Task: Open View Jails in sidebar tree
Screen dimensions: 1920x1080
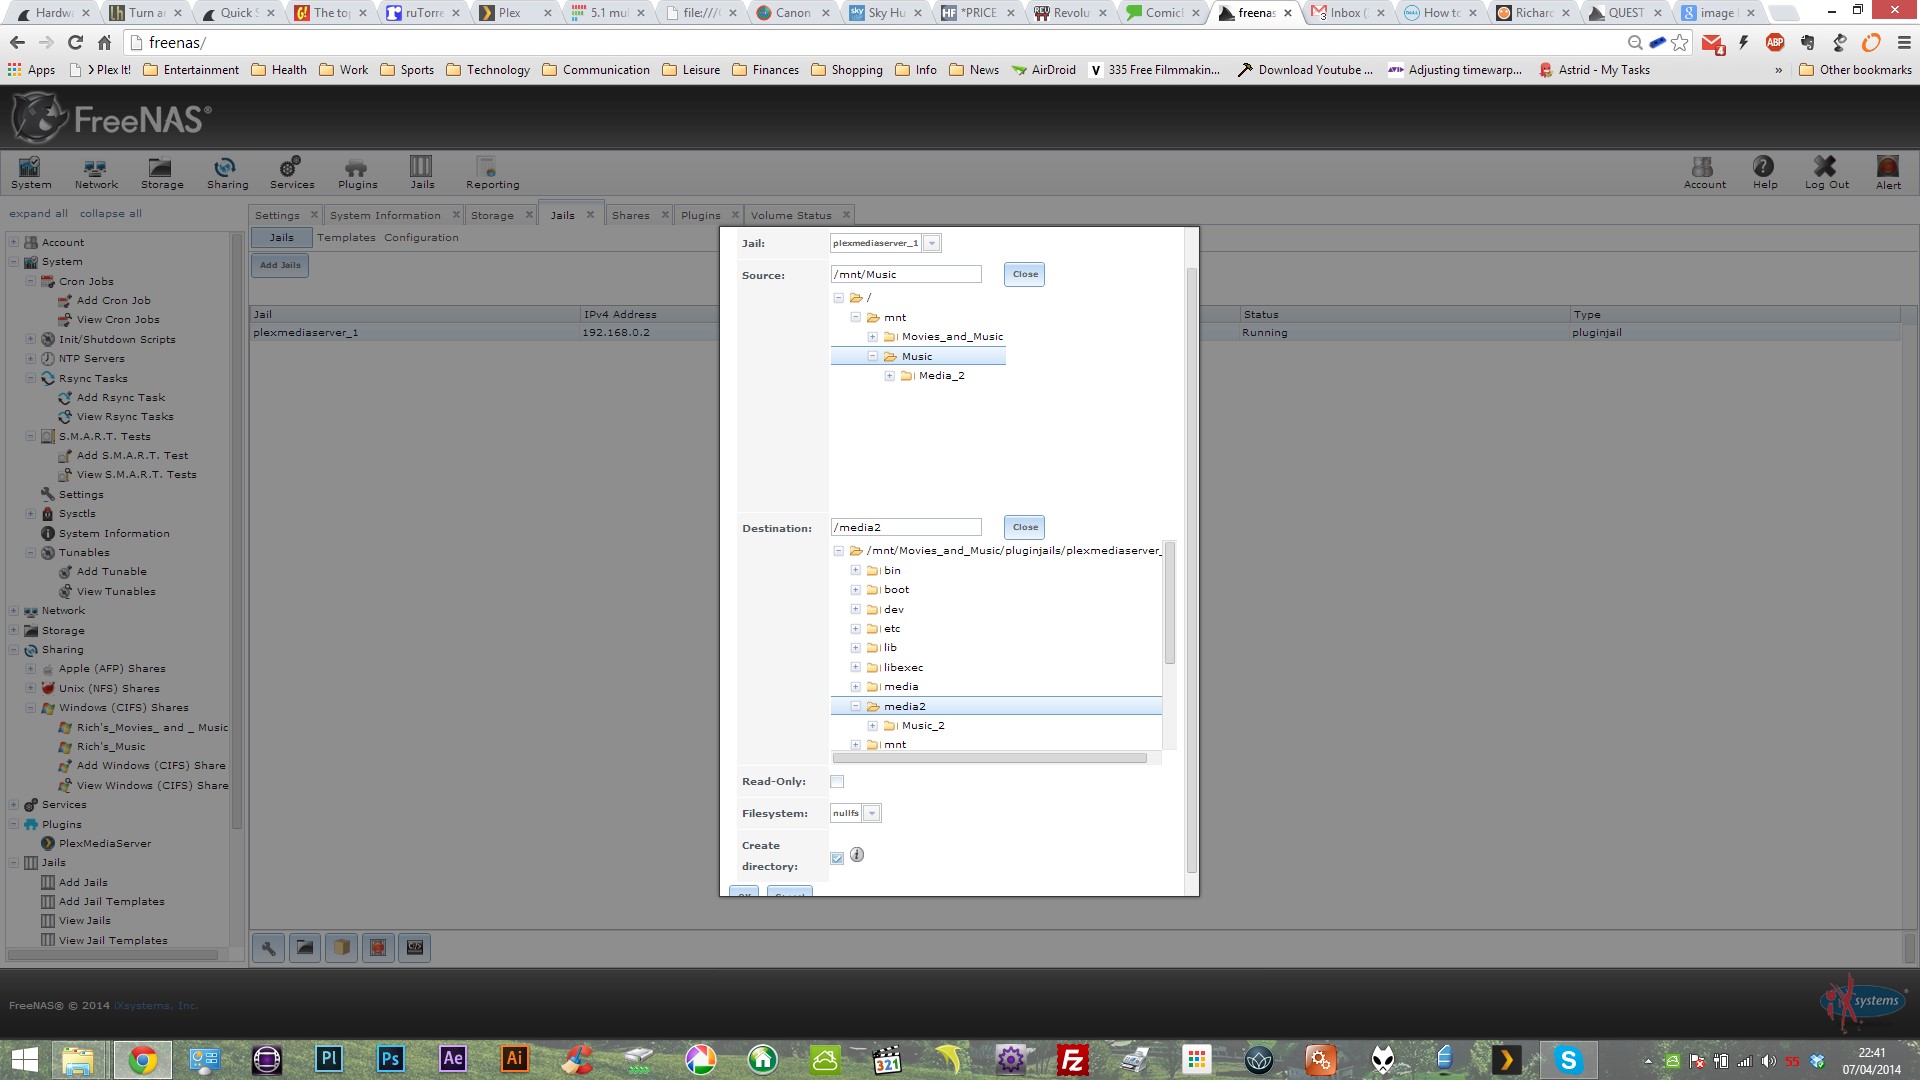Action: point(84,920)
